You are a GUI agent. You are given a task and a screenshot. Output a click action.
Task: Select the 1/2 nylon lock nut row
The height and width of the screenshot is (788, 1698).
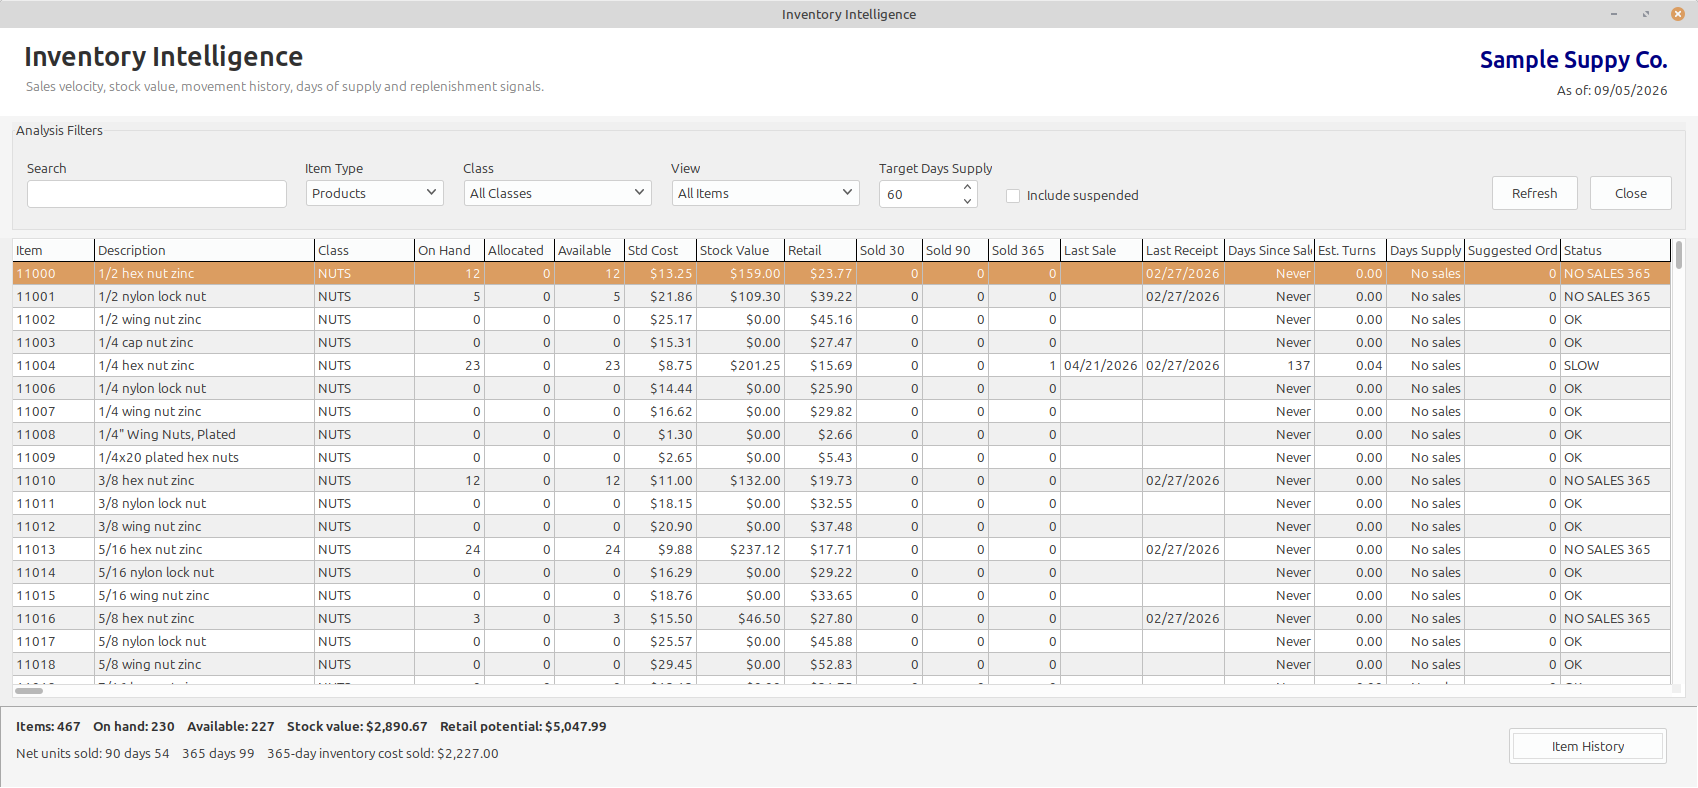[841, 296]
